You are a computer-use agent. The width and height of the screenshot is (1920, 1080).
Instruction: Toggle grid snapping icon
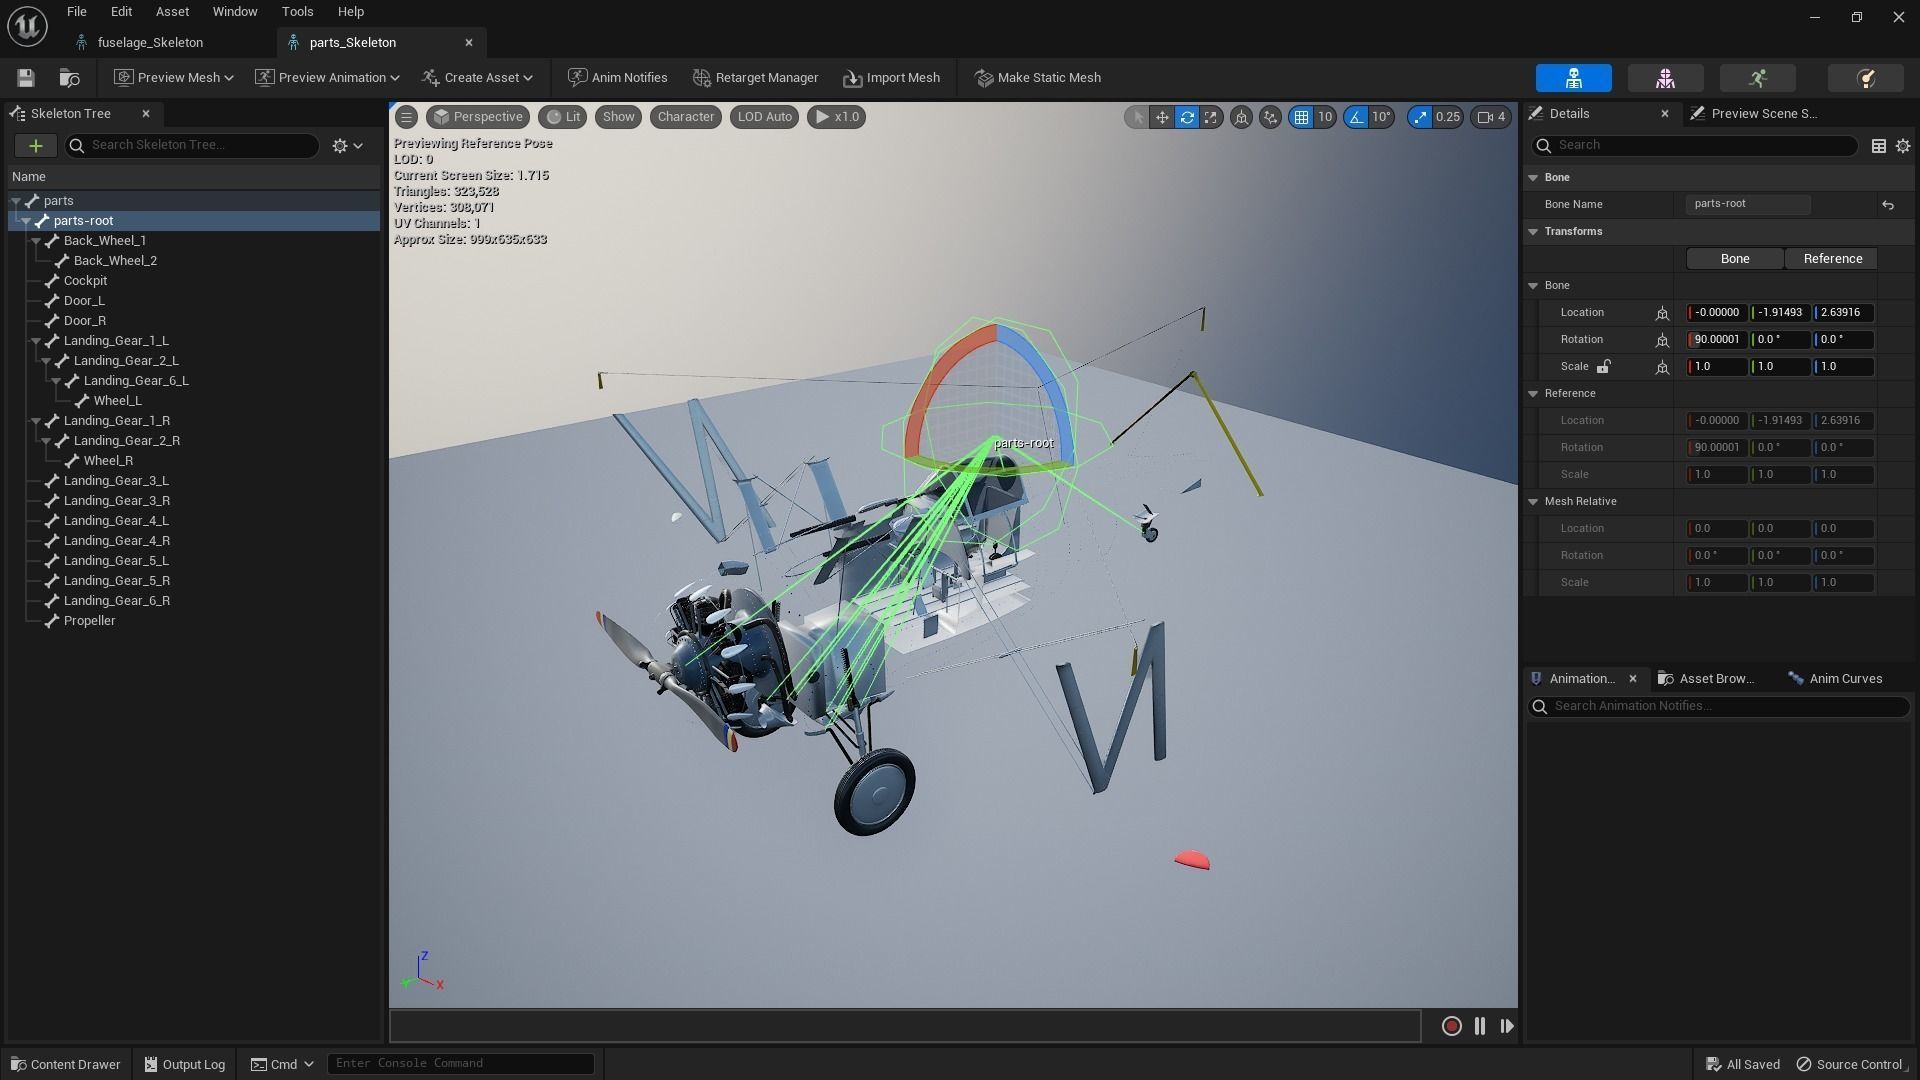[x=1301, y=117]
